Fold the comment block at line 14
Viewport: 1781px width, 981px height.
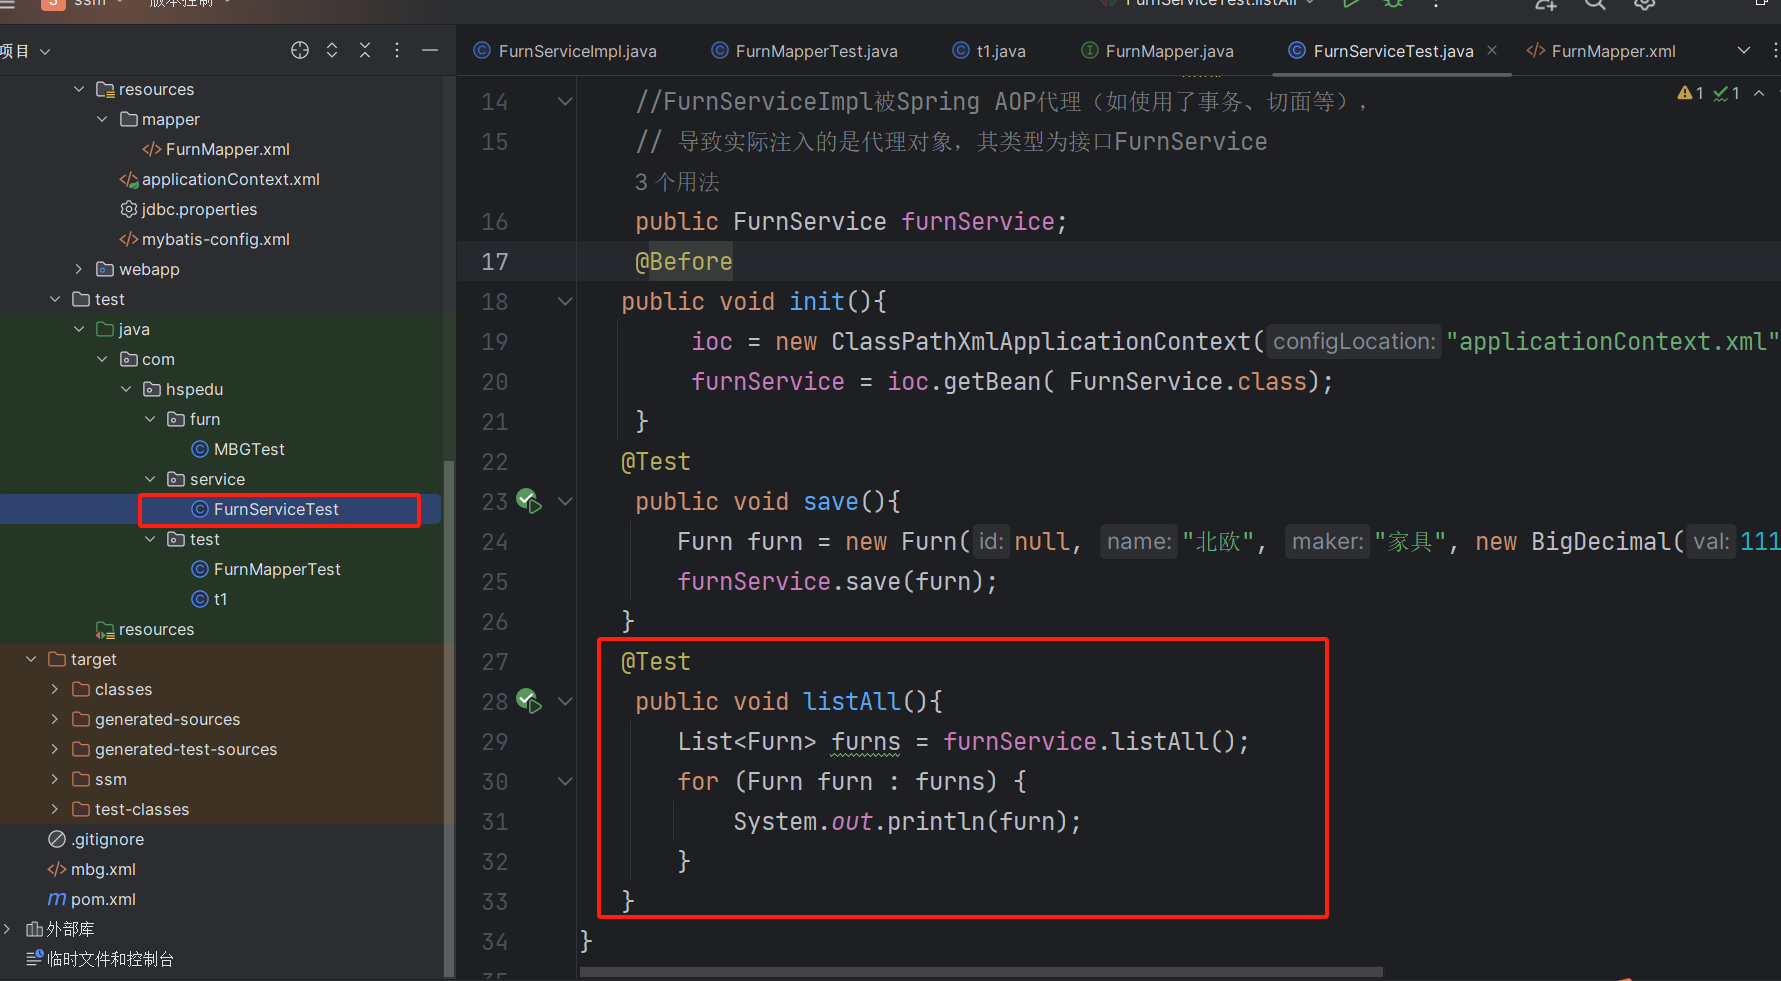click(x=565, y=101)
